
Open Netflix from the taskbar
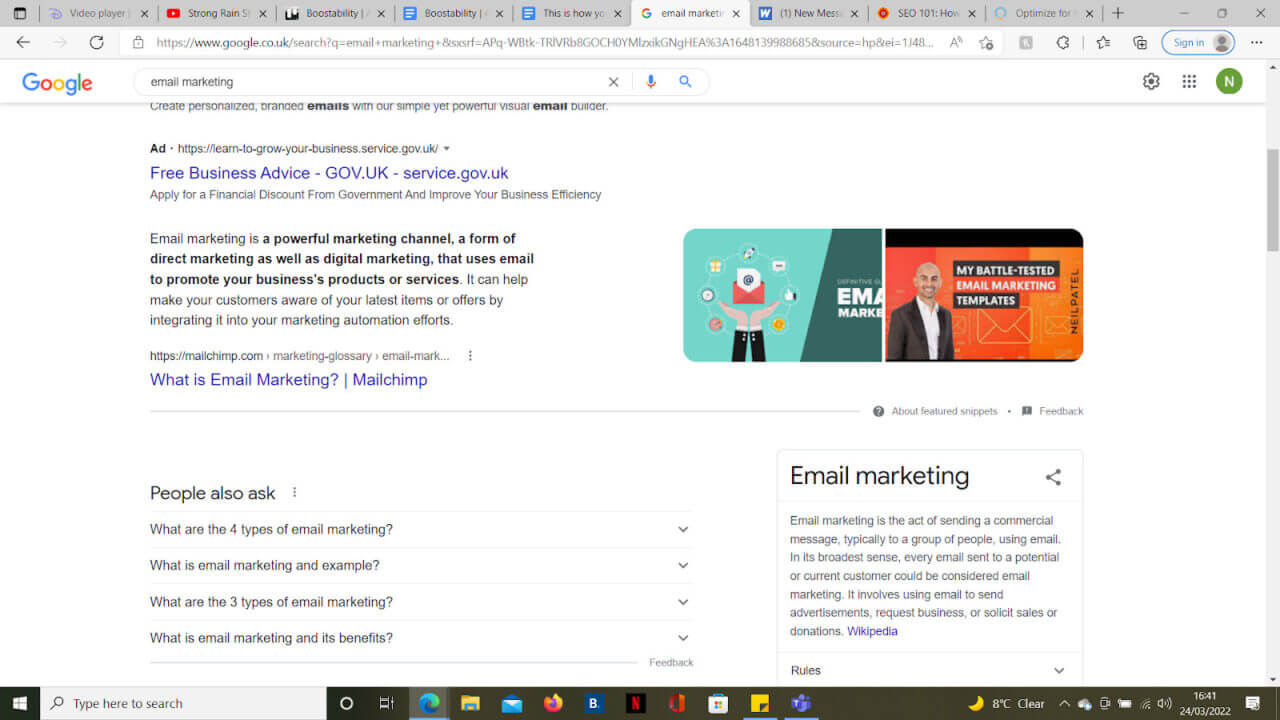(635, 703)
